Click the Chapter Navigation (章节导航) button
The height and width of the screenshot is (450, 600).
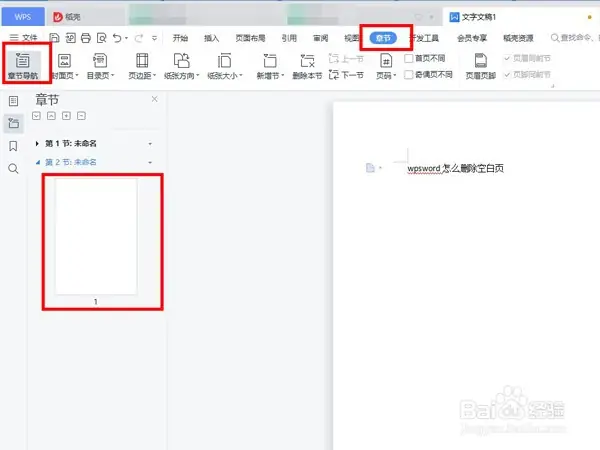(23, 66)
